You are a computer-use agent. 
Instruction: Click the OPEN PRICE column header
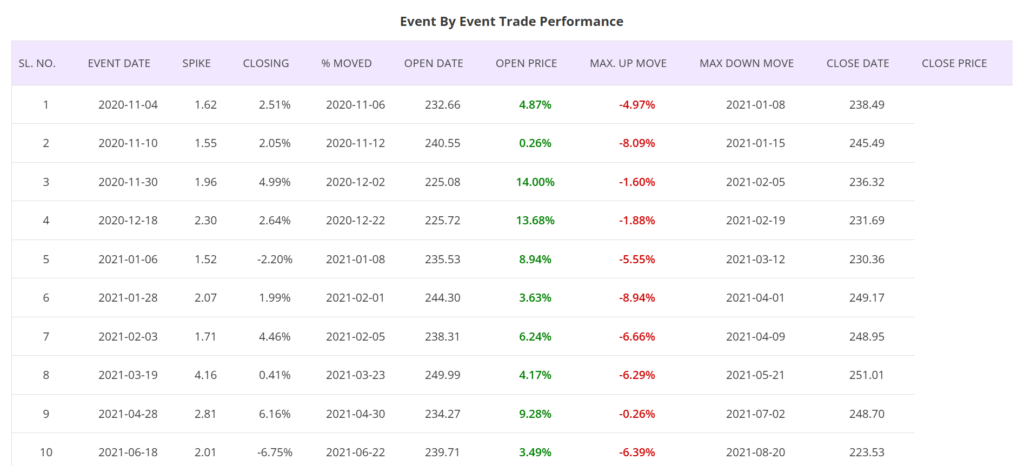[526, 63]
